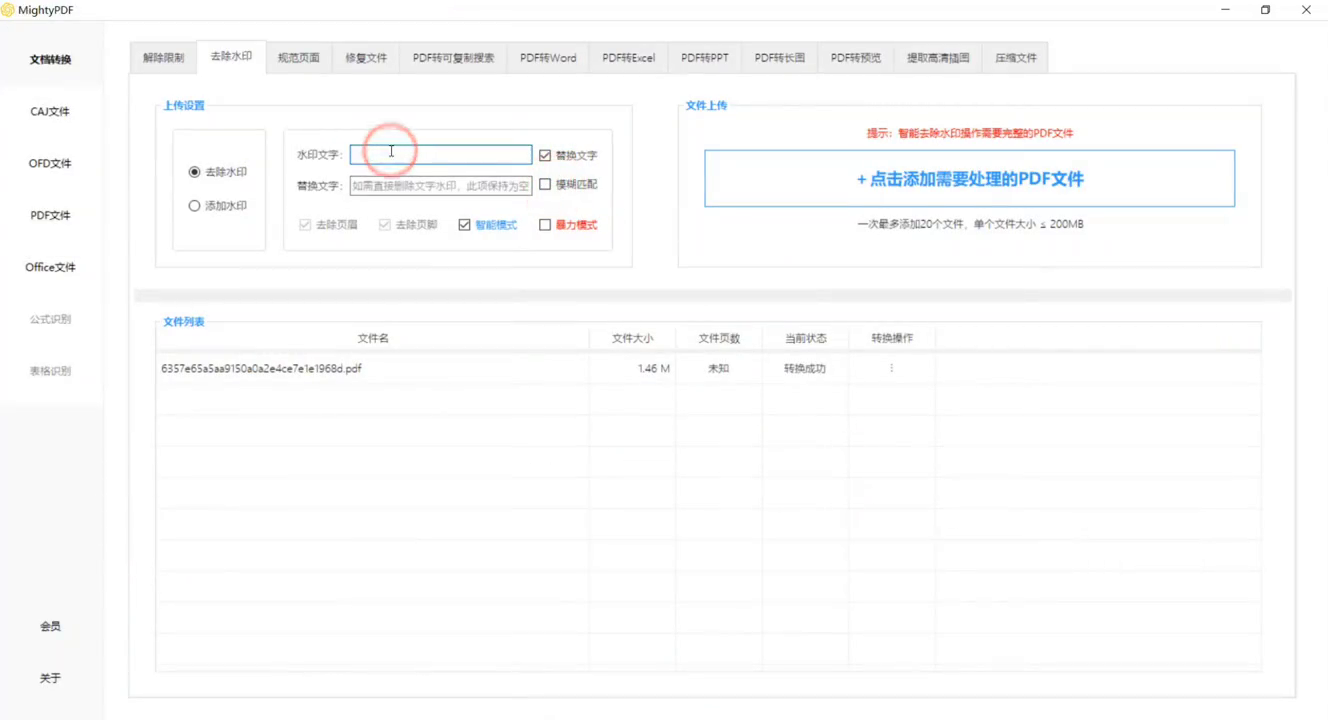This screenshot has width=1328, height=720.
Task: Open 文档转换 in the sidebar
Action: tap(50, 60)
